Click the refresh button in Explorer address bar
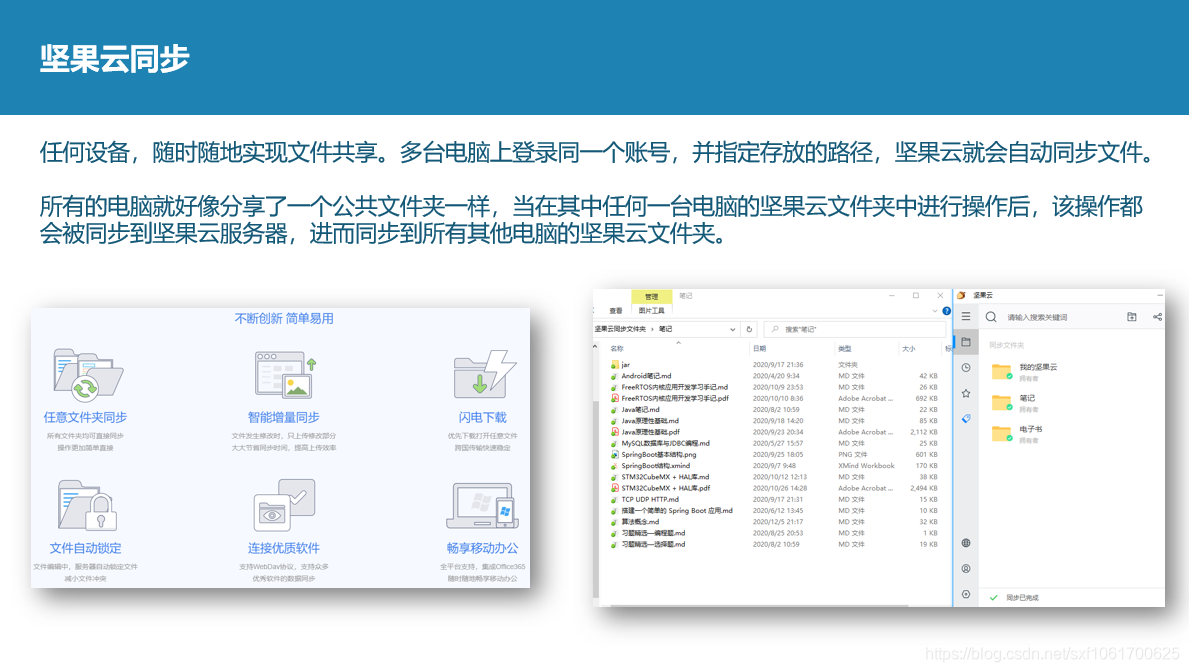 (749, 329)
